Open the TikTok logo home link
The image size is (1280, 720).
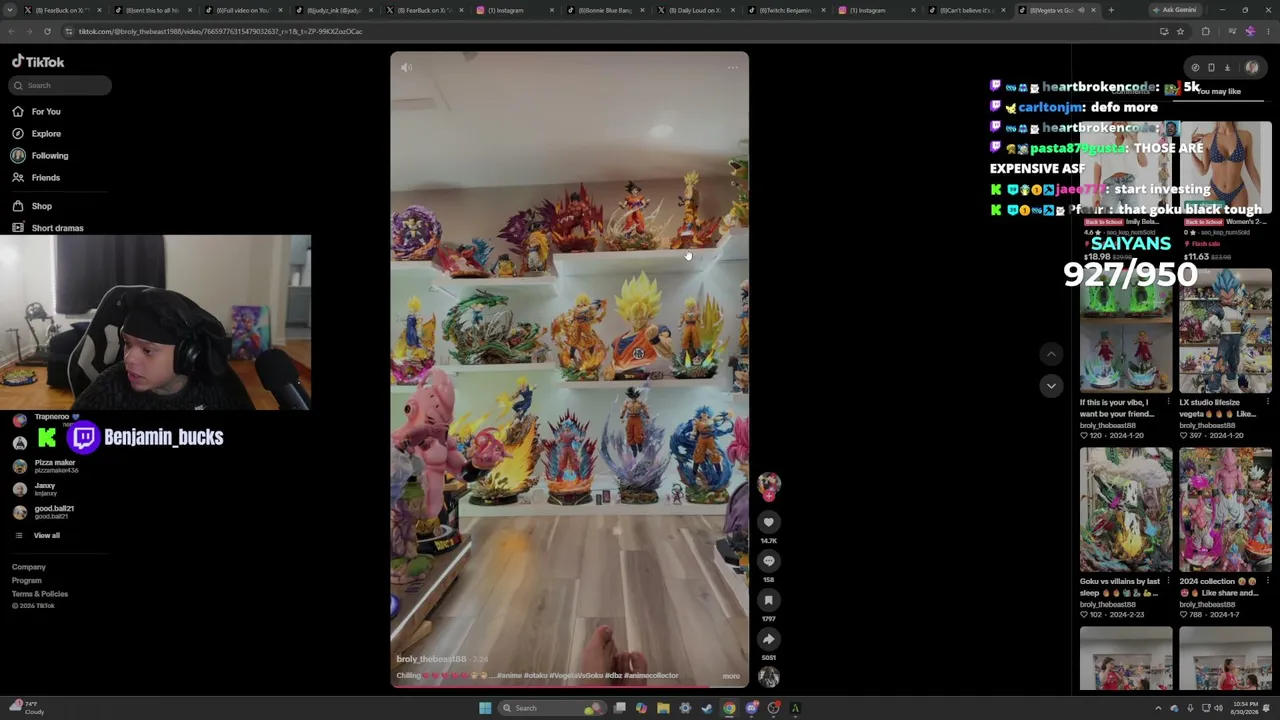38,62
